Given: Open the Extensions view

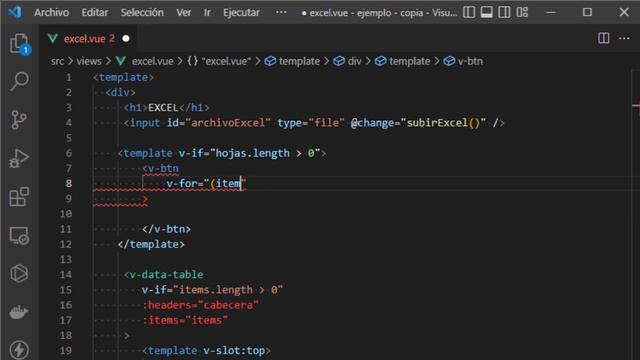Looking at the screenshot, I should click(19, 197).
